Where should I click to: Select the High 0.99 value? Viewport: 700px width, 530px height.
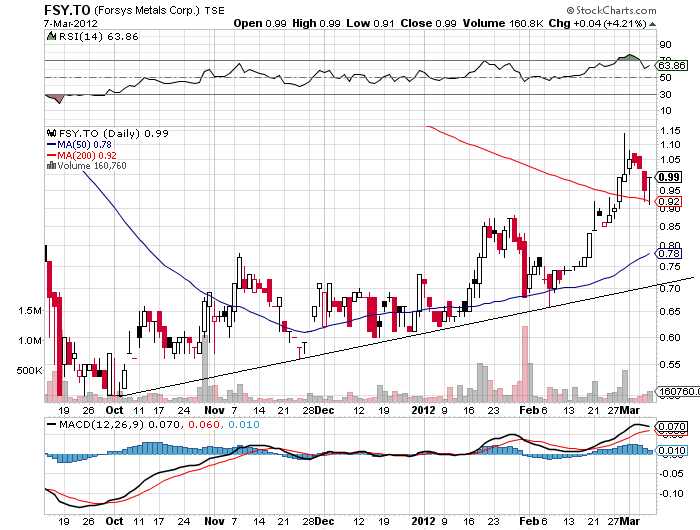[316, 23]
